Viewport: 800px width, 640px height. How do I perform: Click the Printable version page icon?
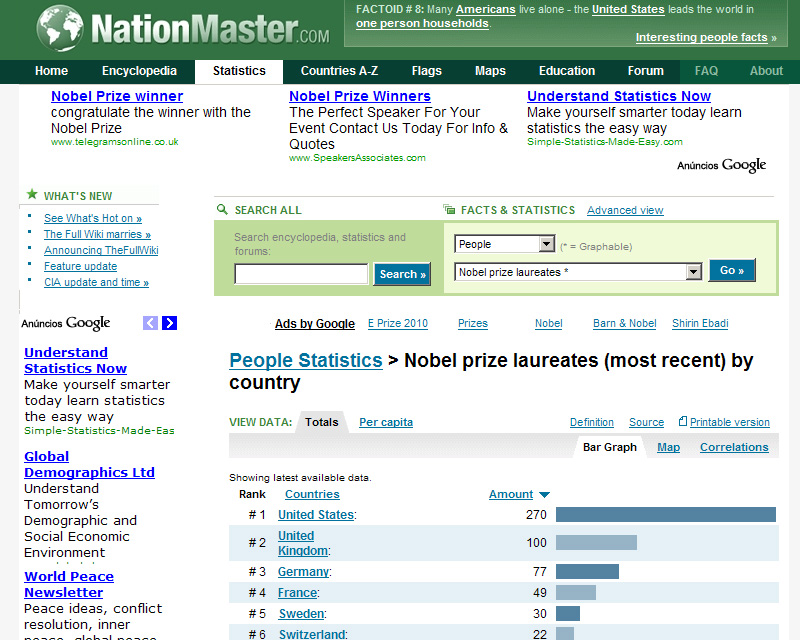click(x=683, y=422)
